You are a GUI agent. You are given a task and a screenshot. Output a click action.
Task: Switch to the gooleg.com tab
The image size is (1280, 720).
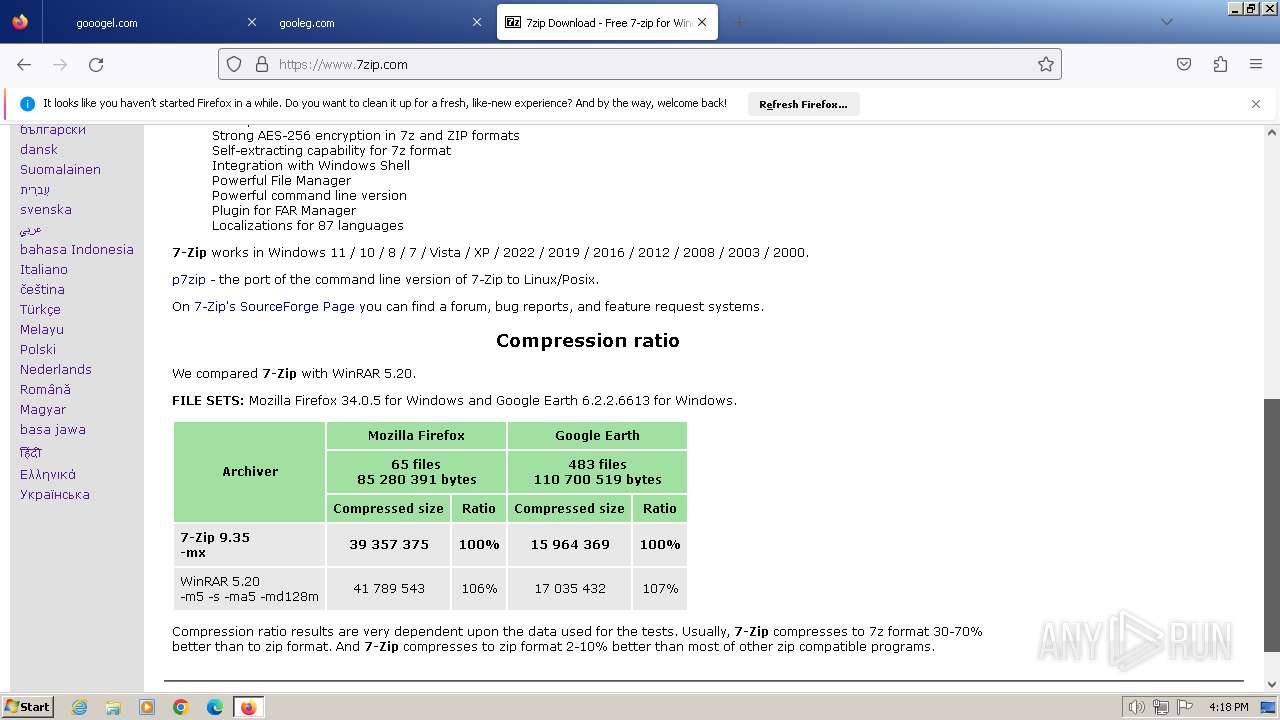coord(380,22)
